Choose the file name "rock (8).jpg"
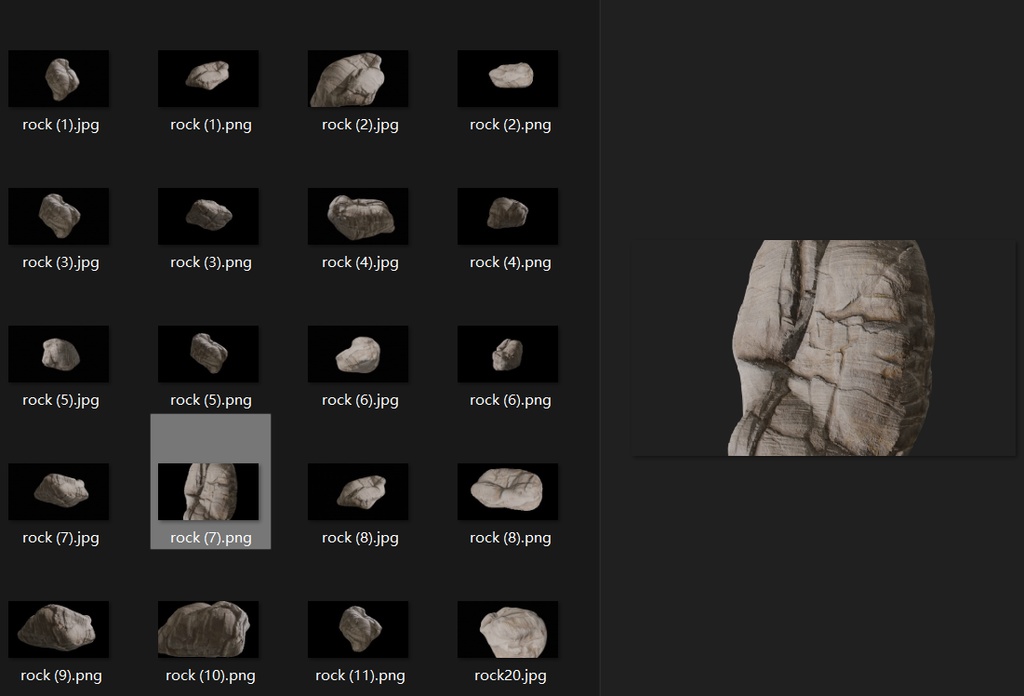This screenshot has width=1024, height=696. click(360, 538)
